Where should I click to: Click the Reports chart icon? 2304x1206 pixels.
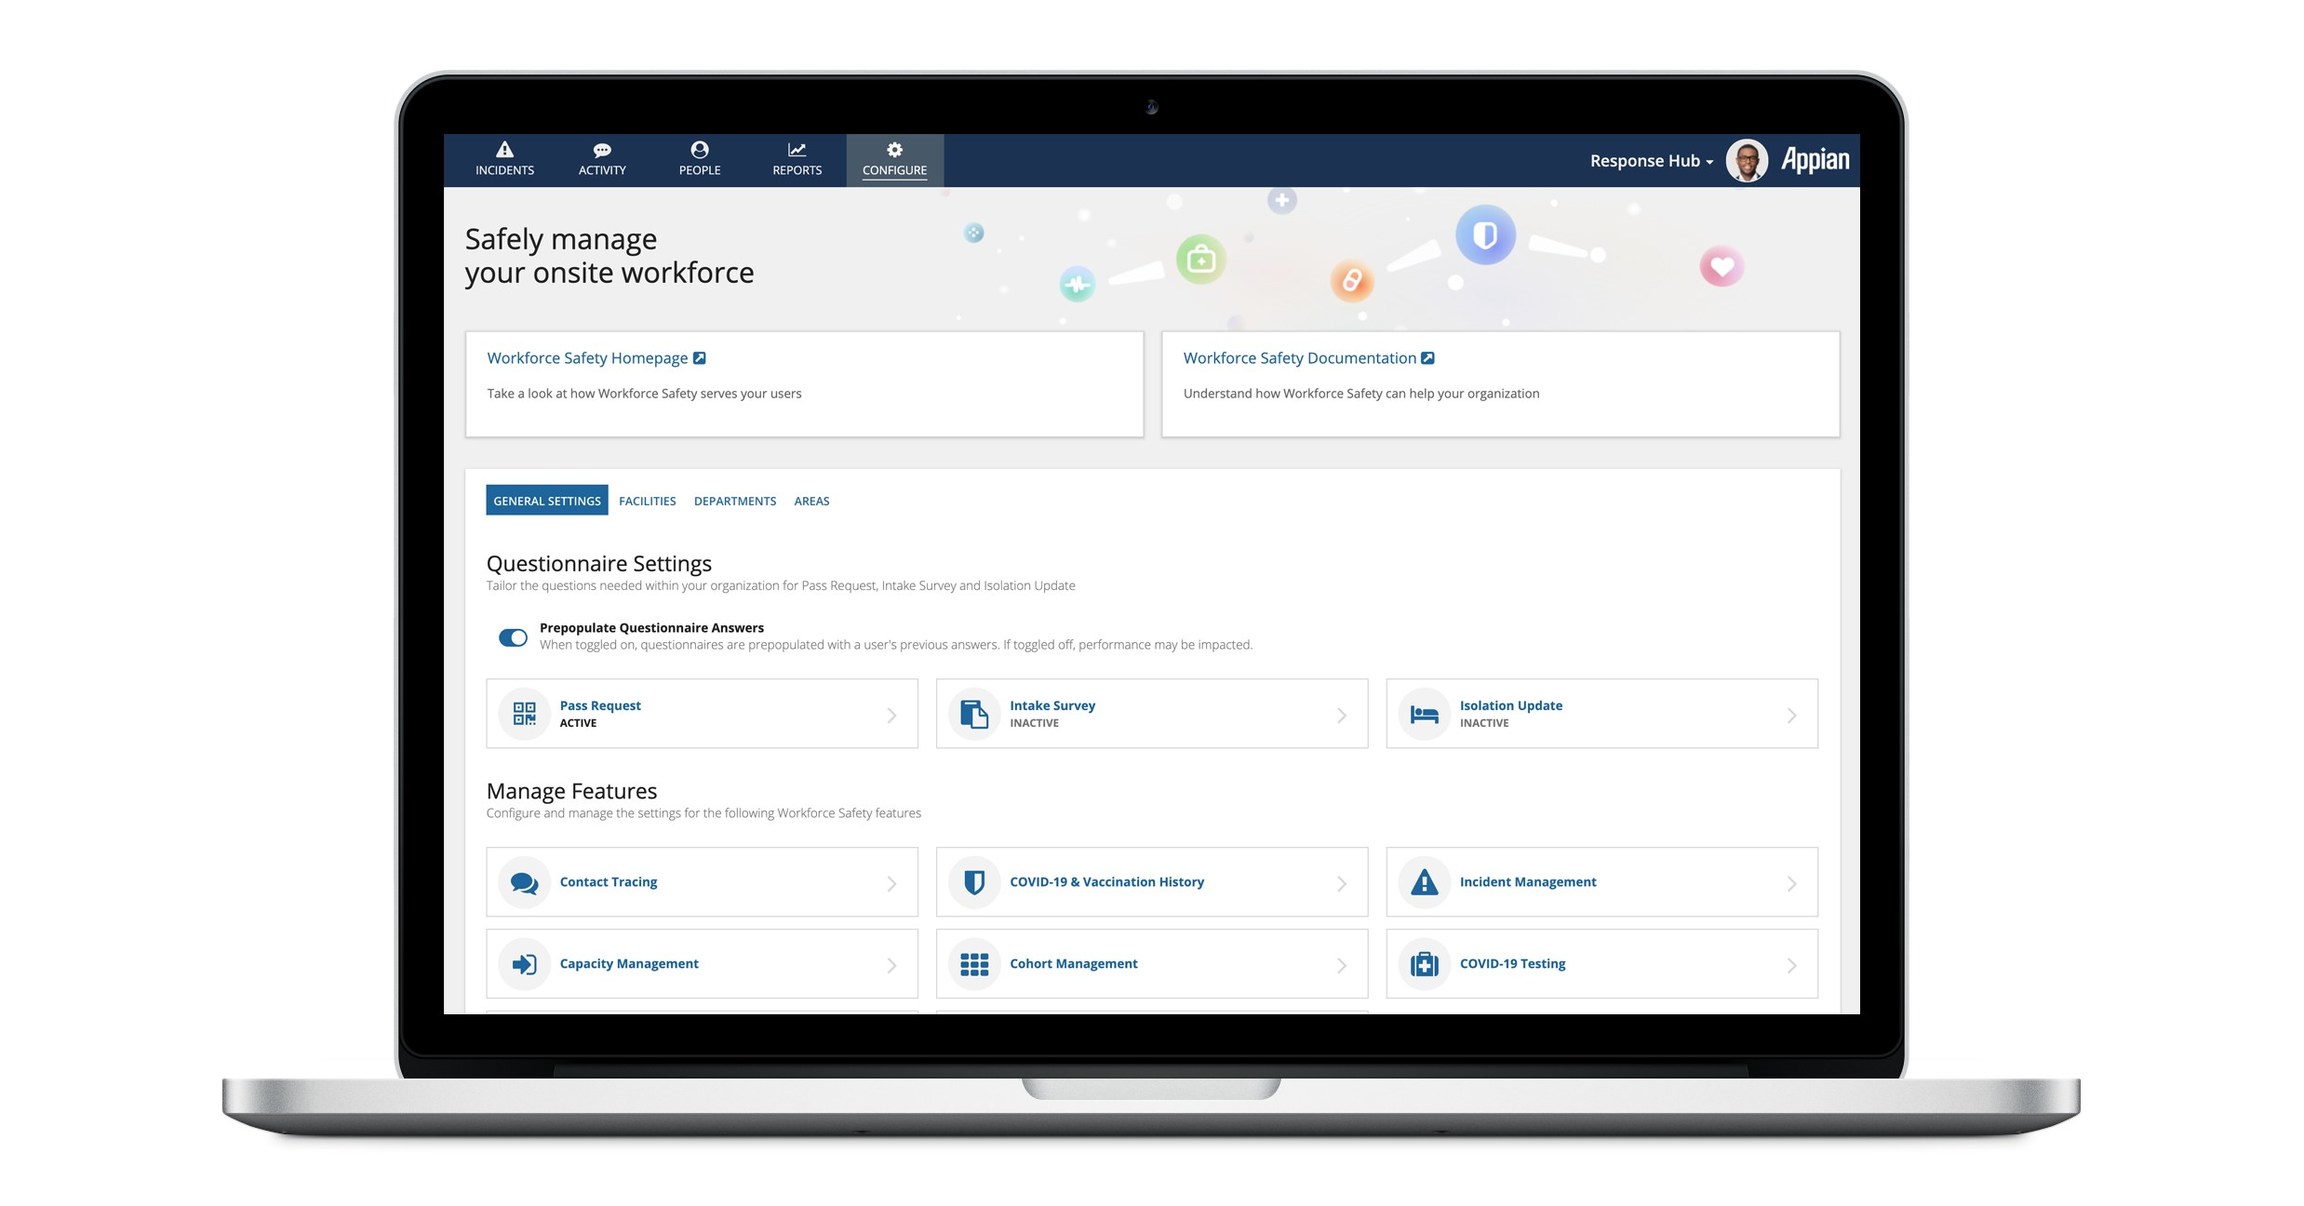click(796, 150)
